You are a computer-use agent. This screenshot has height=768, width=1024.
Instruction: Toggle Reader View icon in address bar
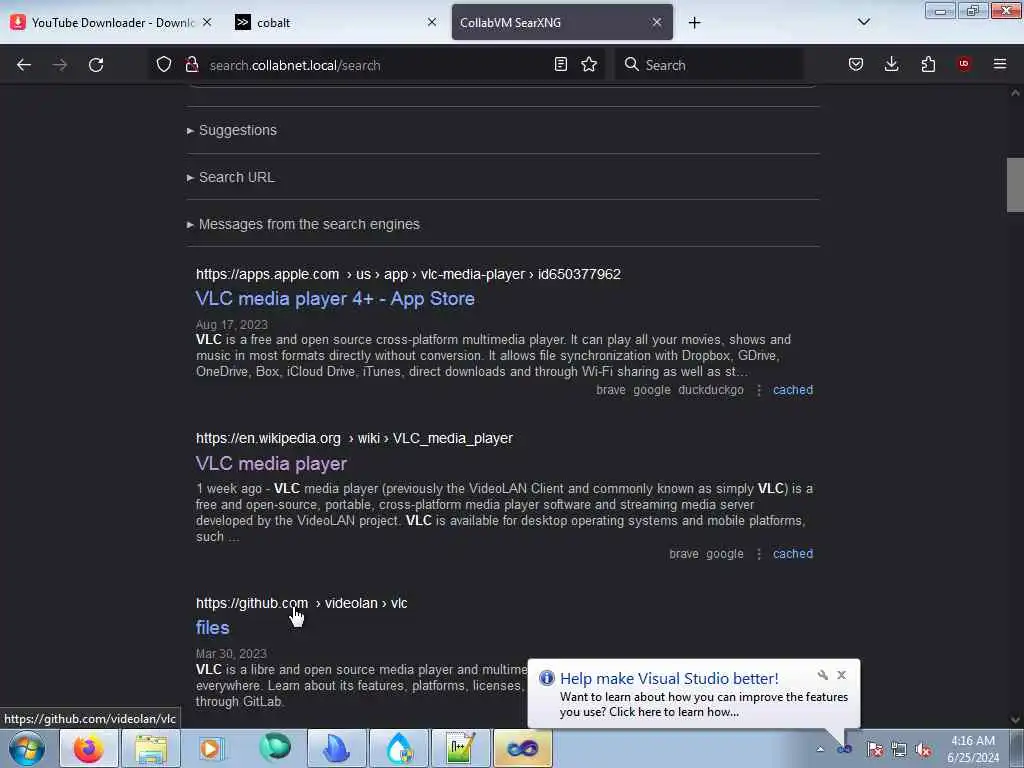[560, 64]
